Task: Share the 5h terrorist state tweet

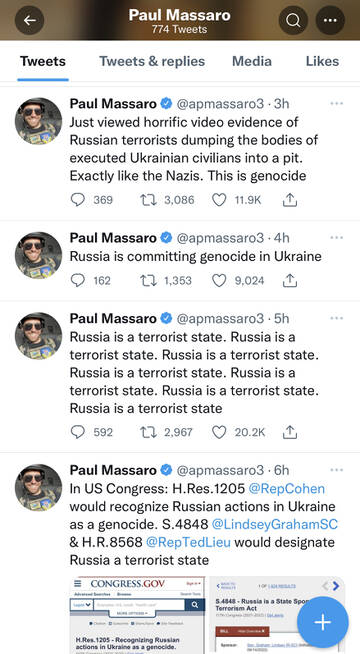Action: (x=290, y=432)
